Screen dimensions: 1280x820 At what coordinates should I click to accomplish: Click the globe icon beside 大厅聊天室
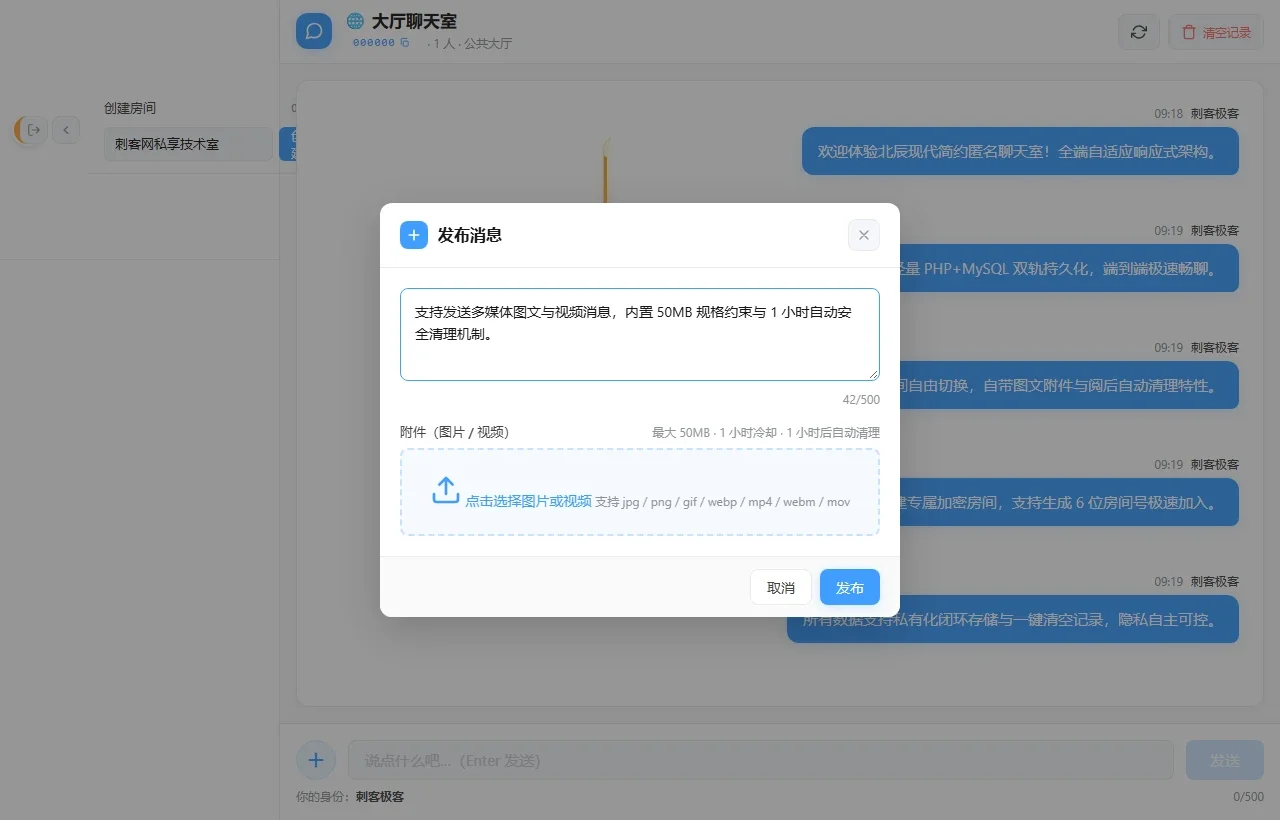point(355,21)
